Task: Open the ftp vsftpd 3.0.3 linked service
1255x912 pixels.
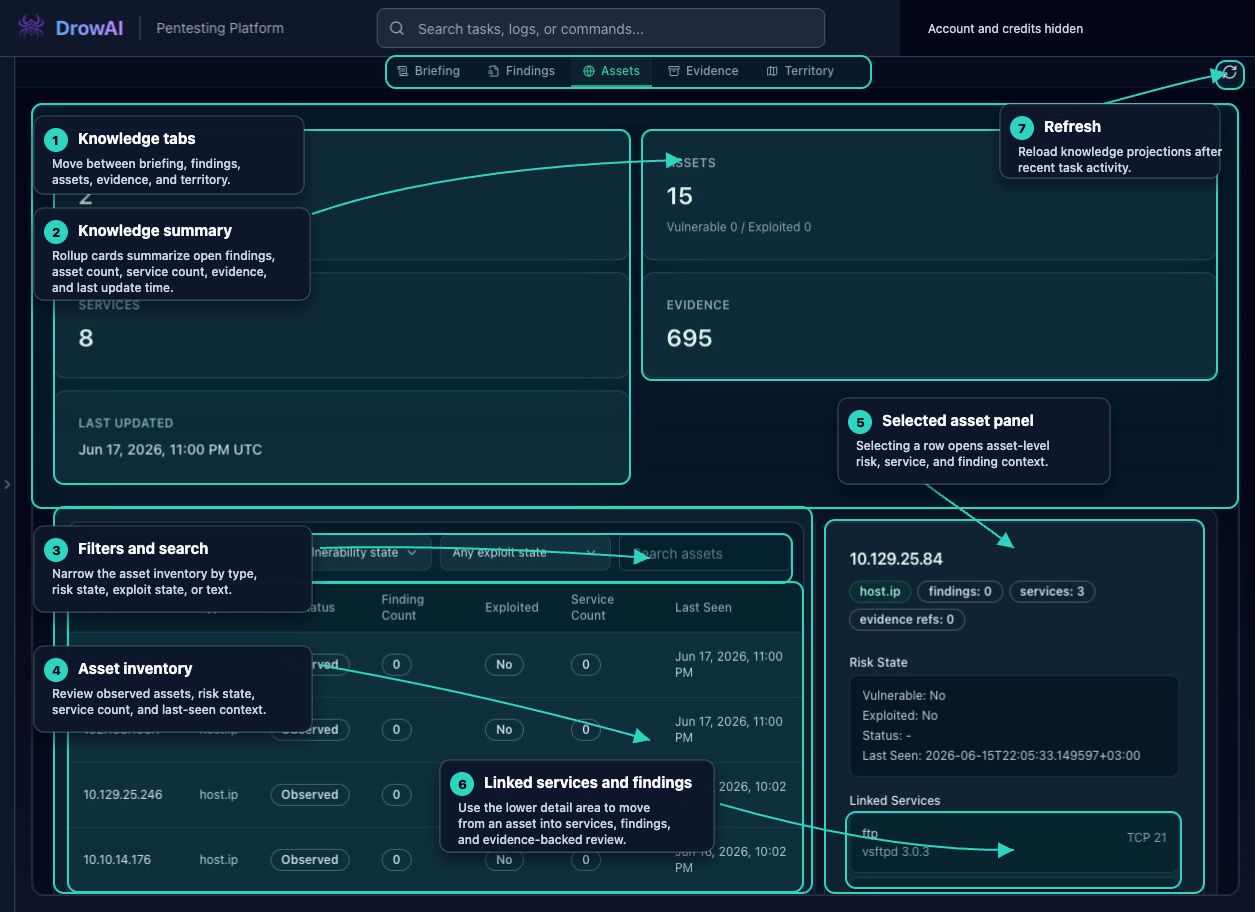Action: coord(1013,843)
